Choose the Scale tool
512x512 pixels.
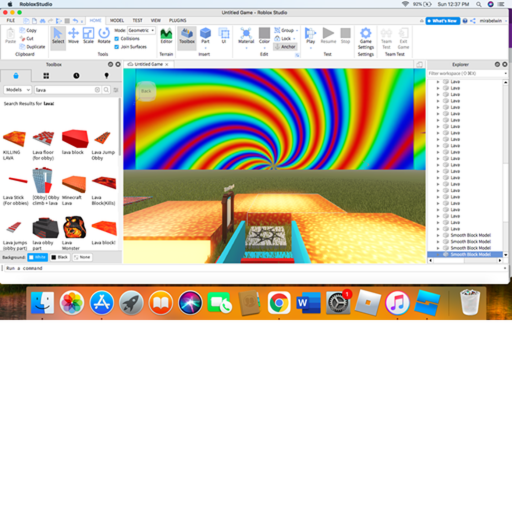[88, 35]
